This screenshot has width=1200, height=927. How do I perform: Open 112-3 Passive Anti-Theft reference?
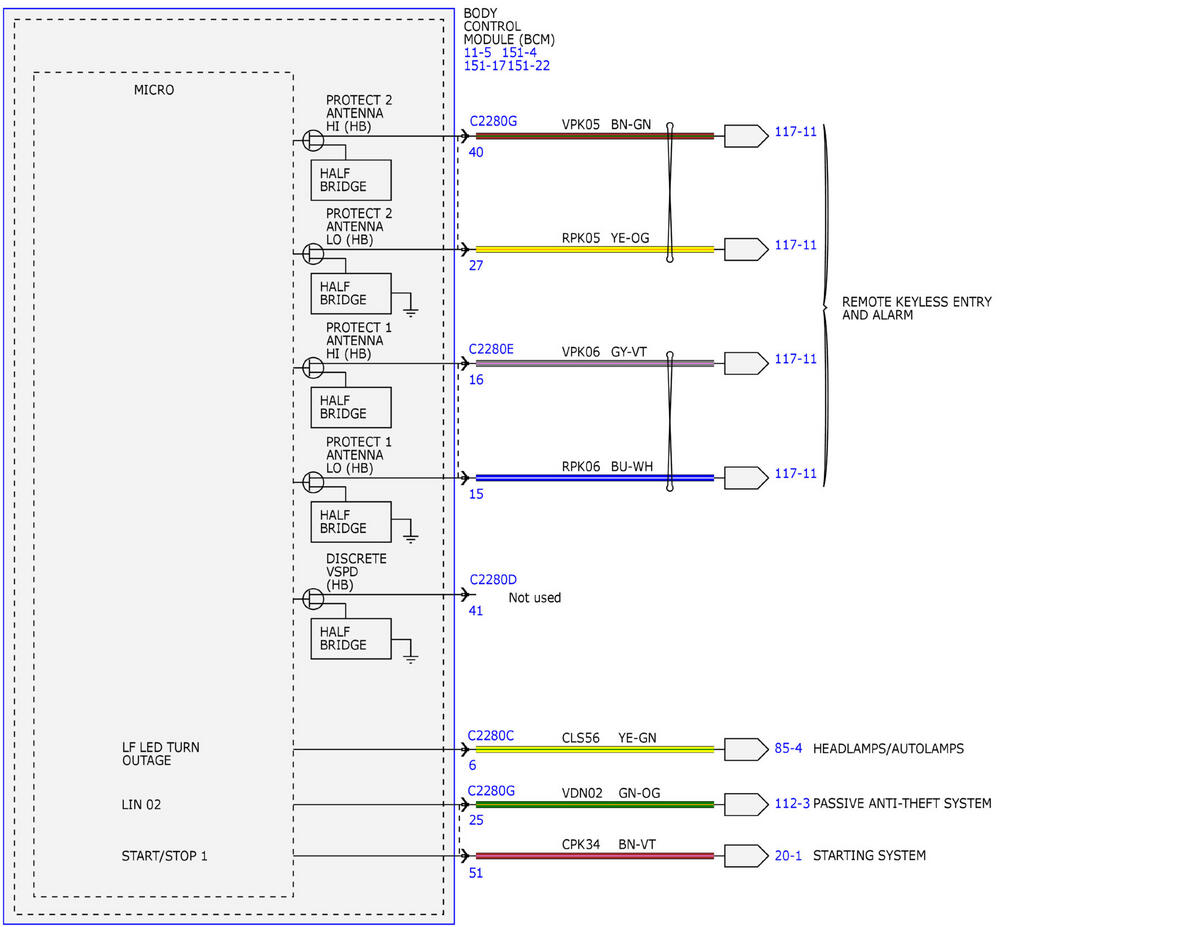pyautogui.click(x=792, y=803)
